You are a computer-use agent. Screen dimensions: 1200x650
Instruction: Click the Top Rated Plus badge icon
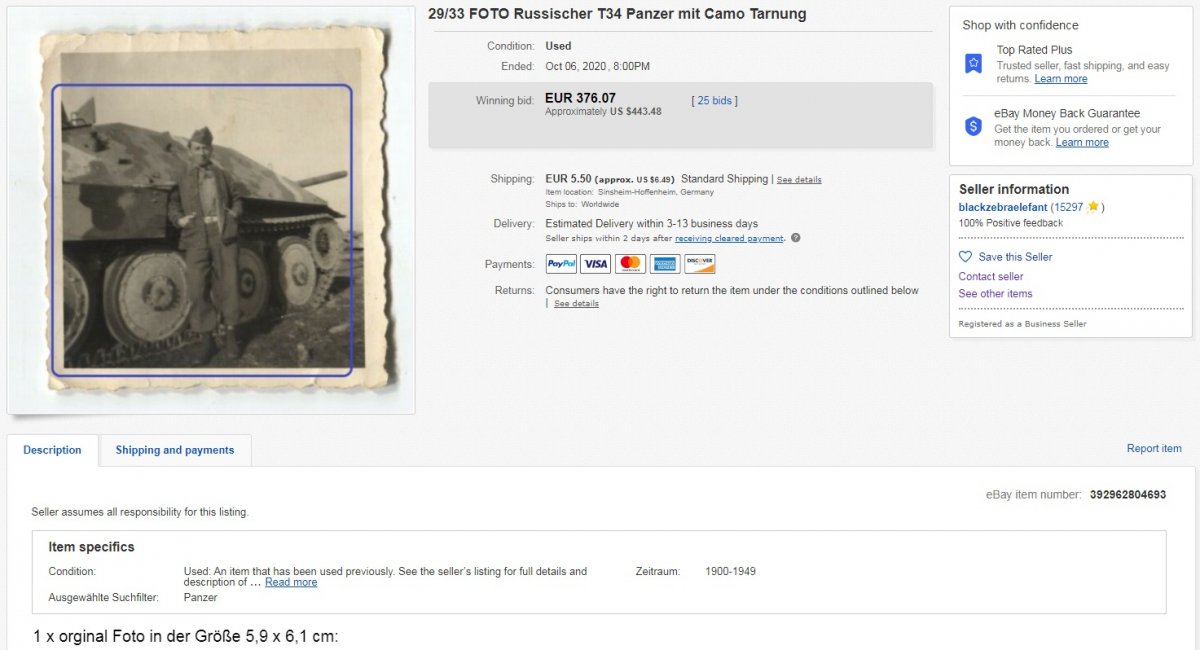(x=973, y=63)
